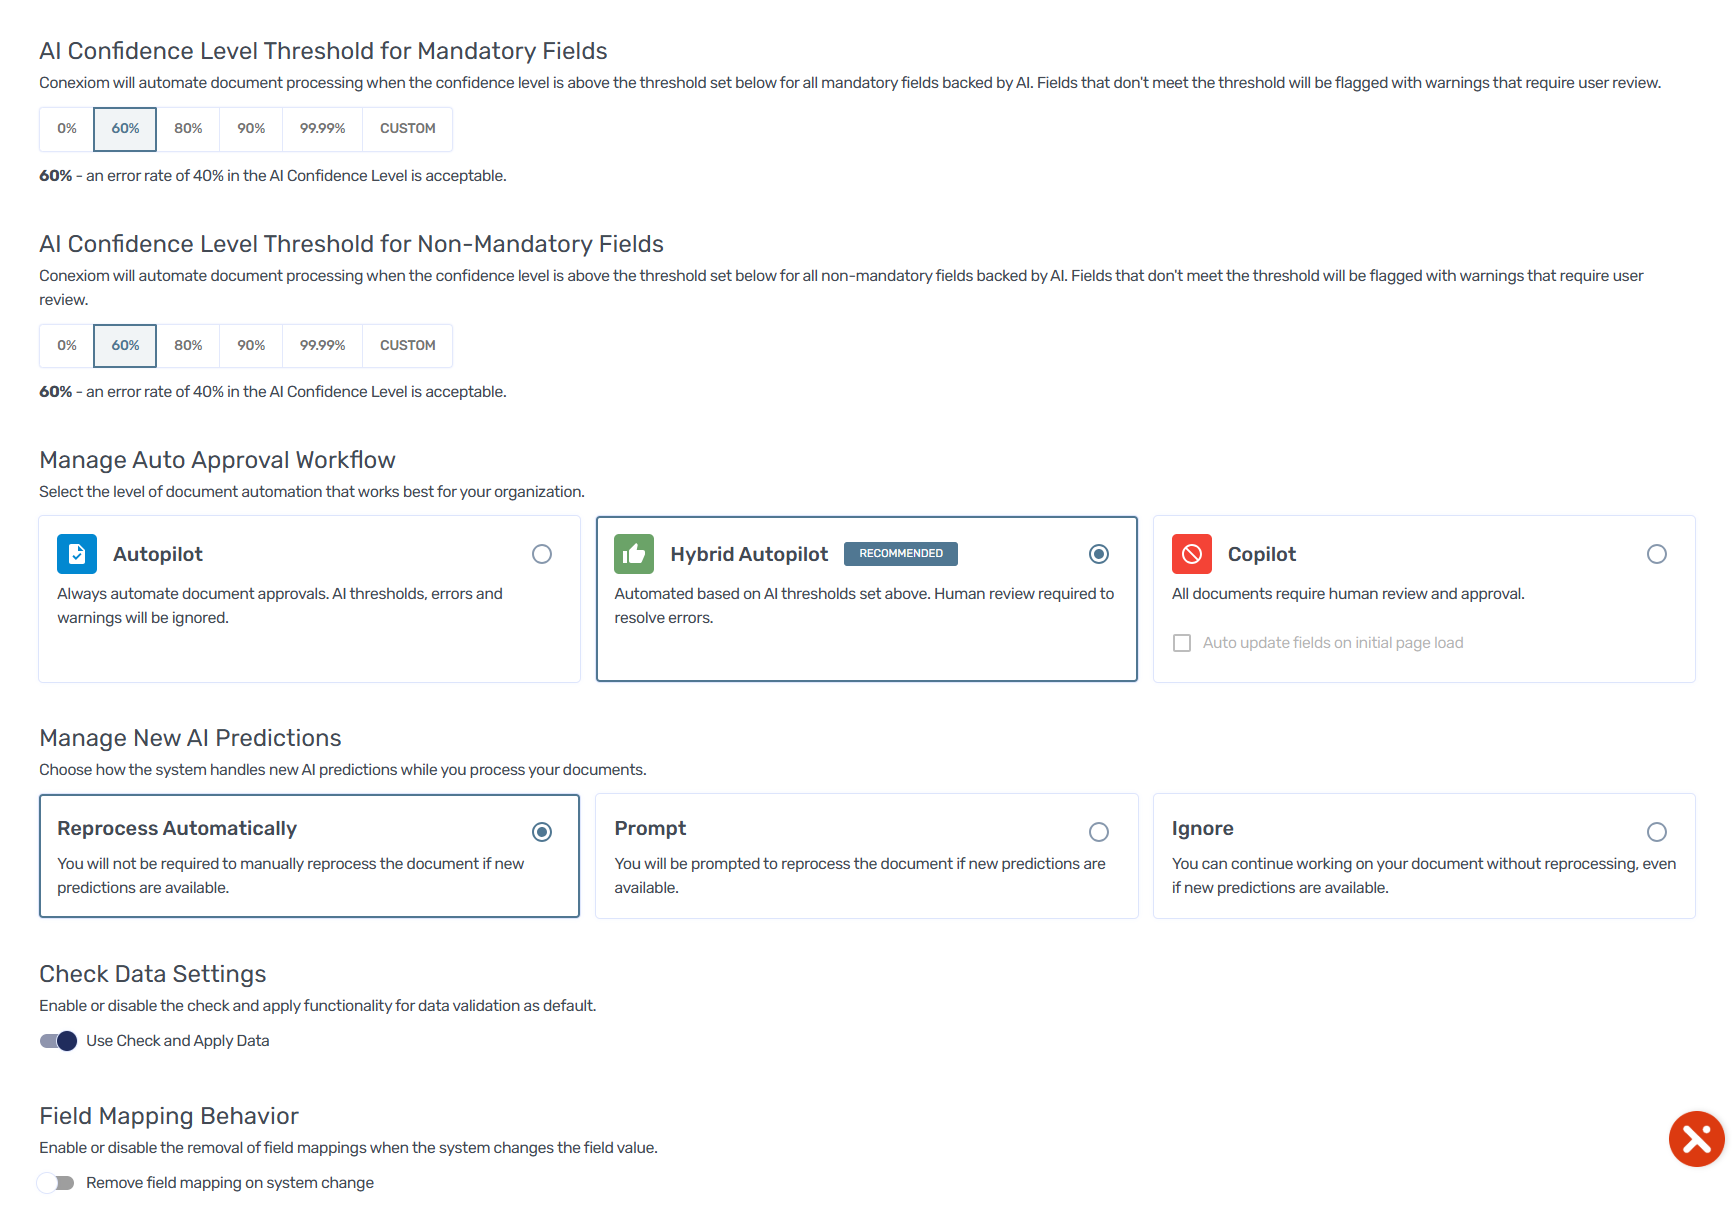Set mandatory fields threshold to 80%
This screenshot has height=1213, width=1732.
coord(188,129)
